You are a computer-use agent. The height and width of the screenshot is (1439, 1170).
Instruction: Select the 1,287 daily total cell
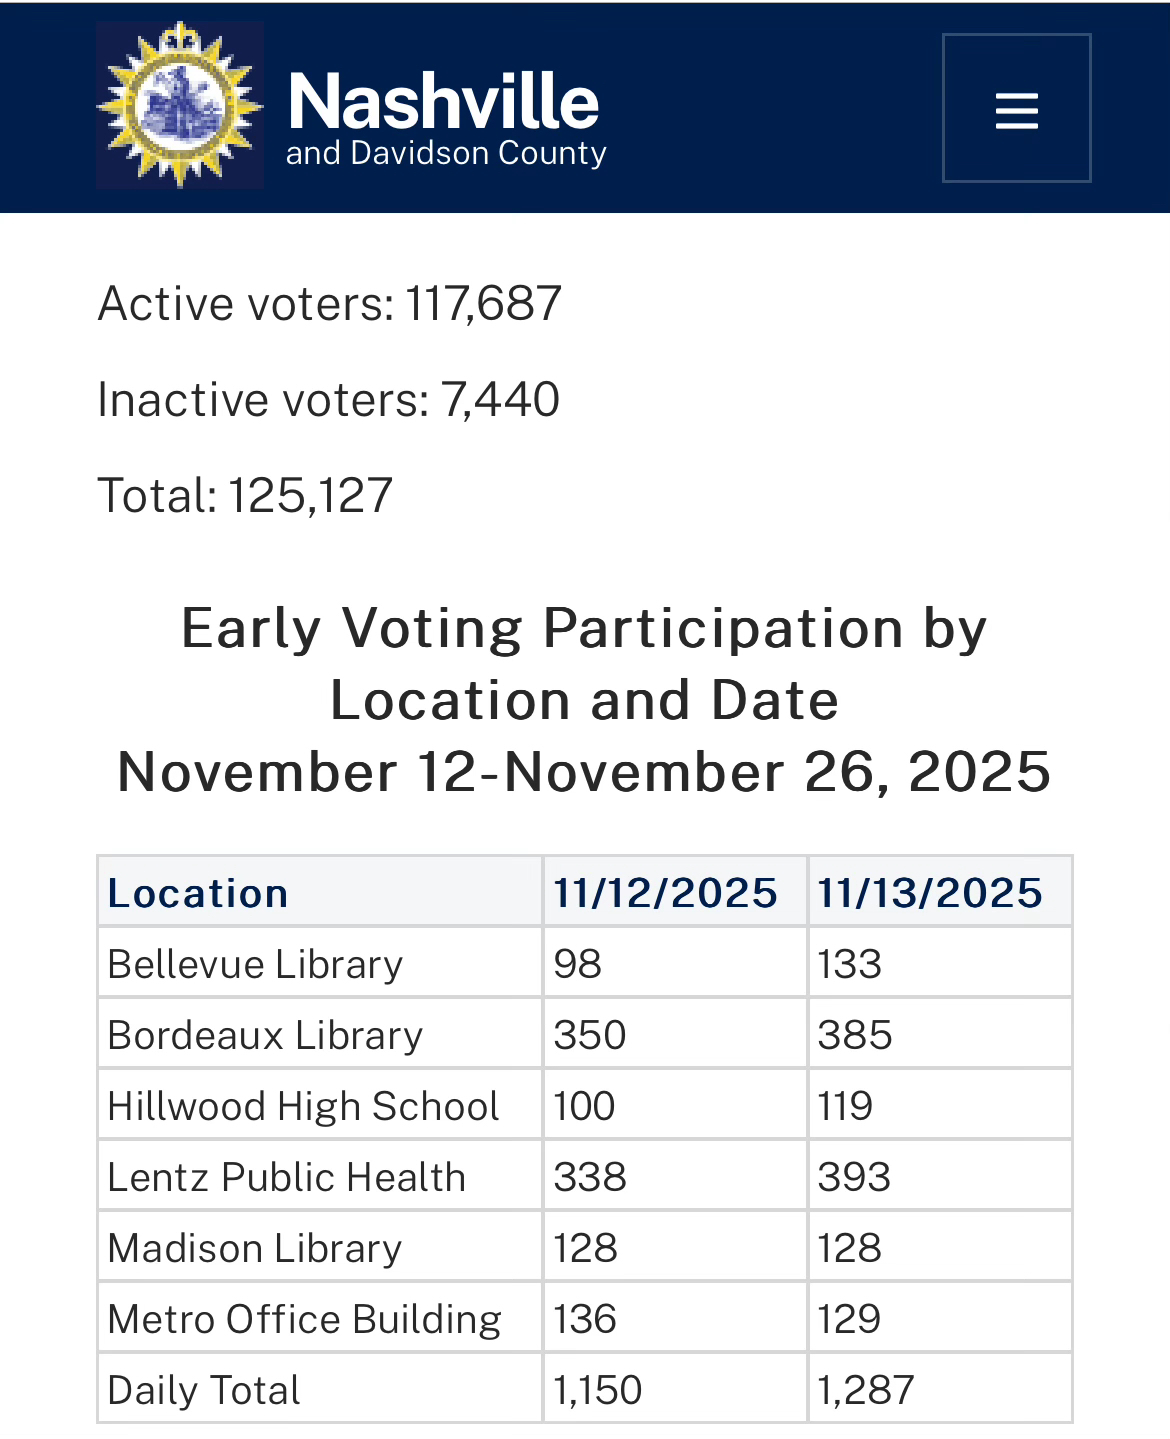(866, 1390)
